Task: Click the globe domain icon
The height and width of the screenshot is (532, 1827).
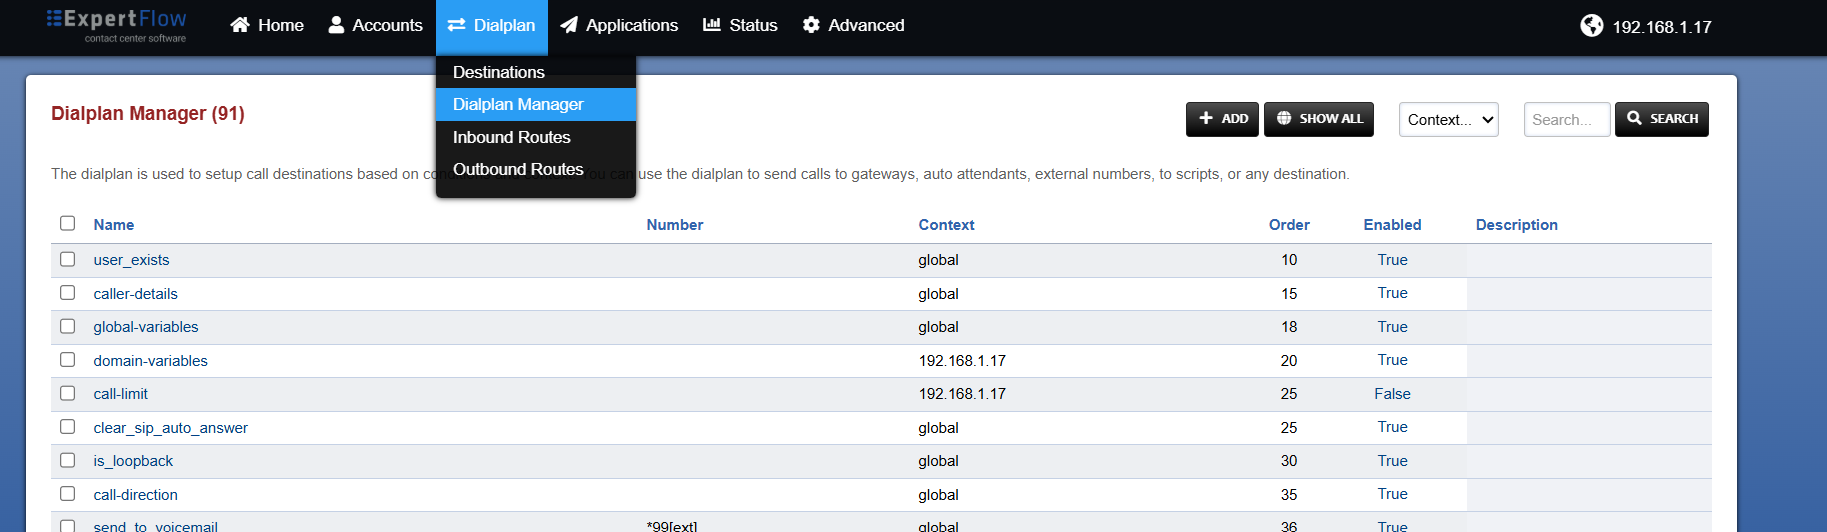Action: [1592, 26]
